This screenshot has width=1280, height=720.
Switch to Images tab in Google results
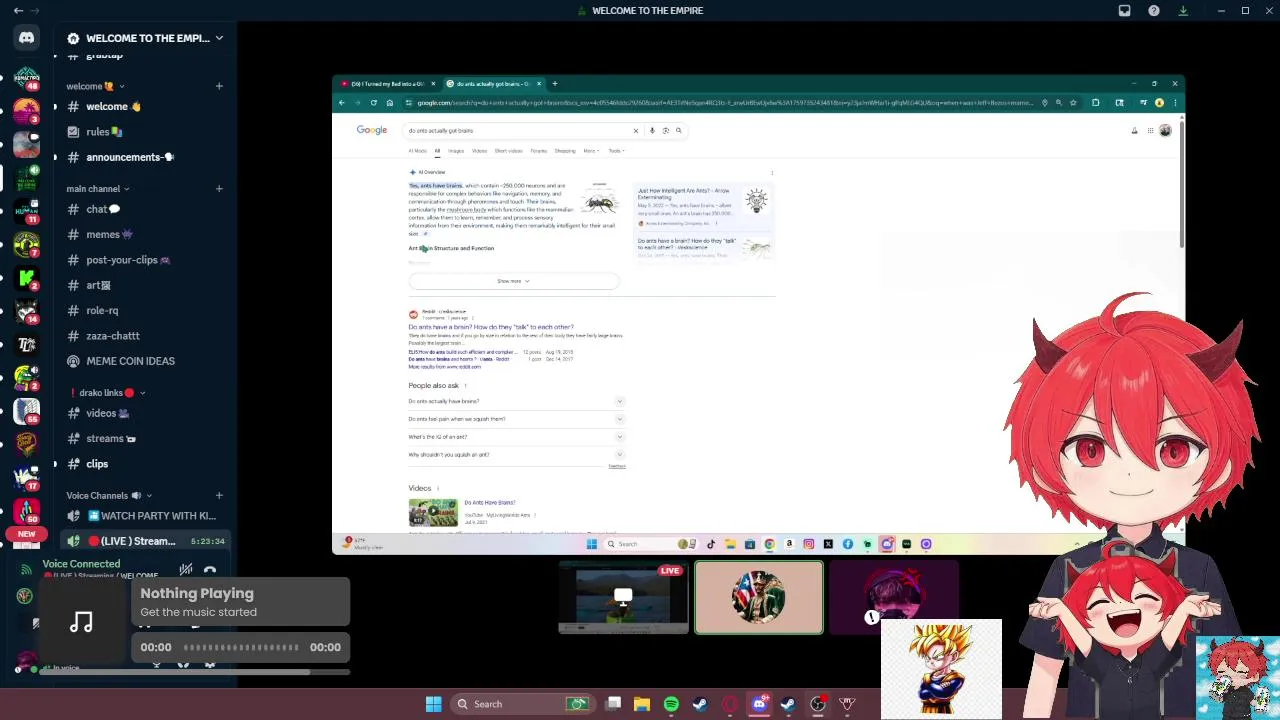tap(456, 151)
